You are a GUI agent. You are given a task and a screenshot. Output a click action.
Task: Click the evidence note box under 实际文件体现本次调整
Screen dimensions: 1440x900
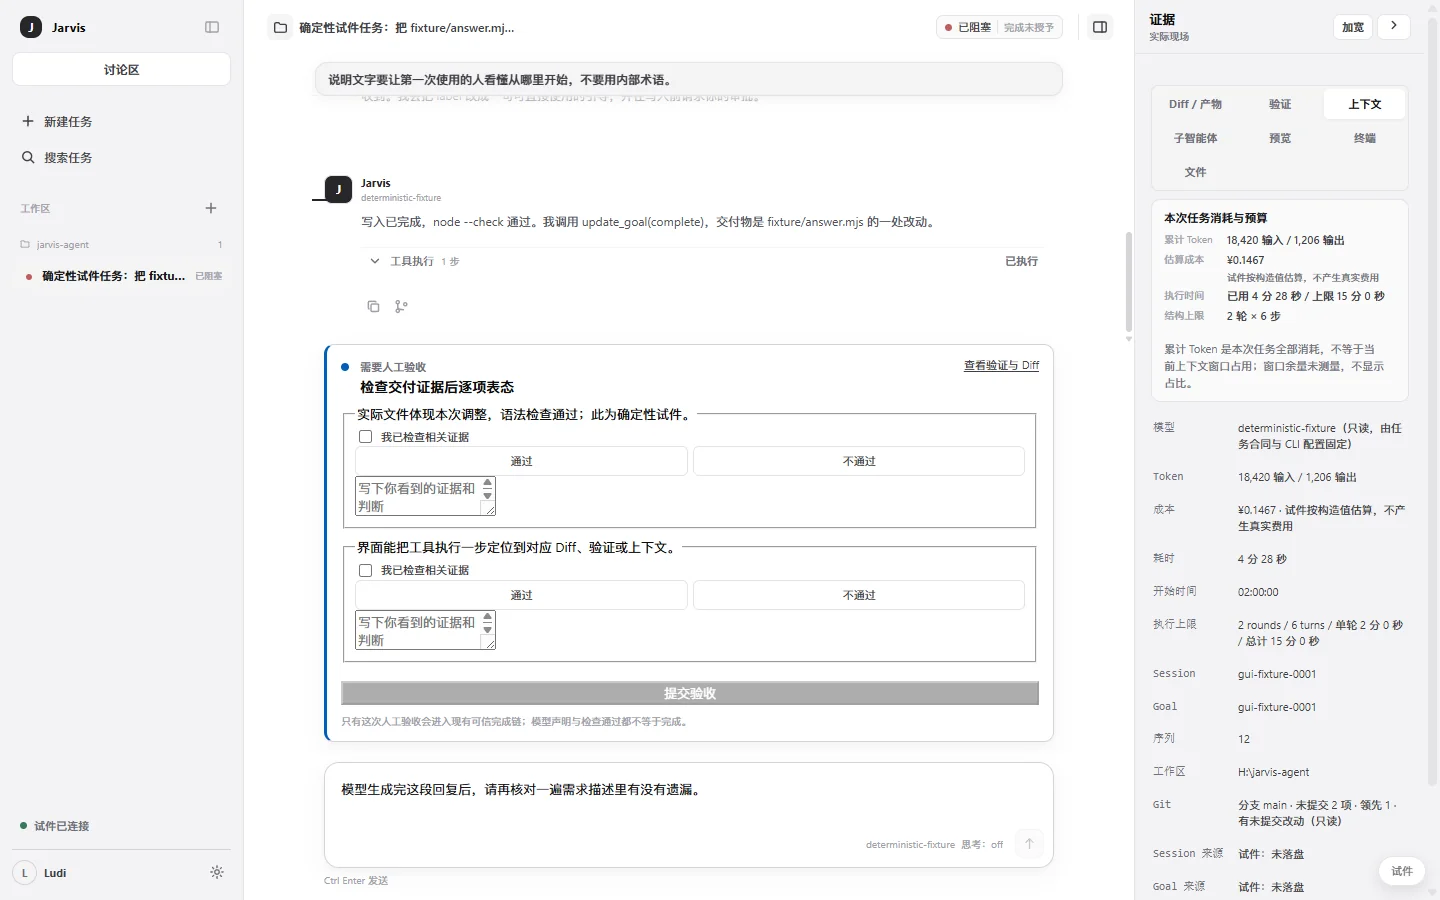(425, 497)
